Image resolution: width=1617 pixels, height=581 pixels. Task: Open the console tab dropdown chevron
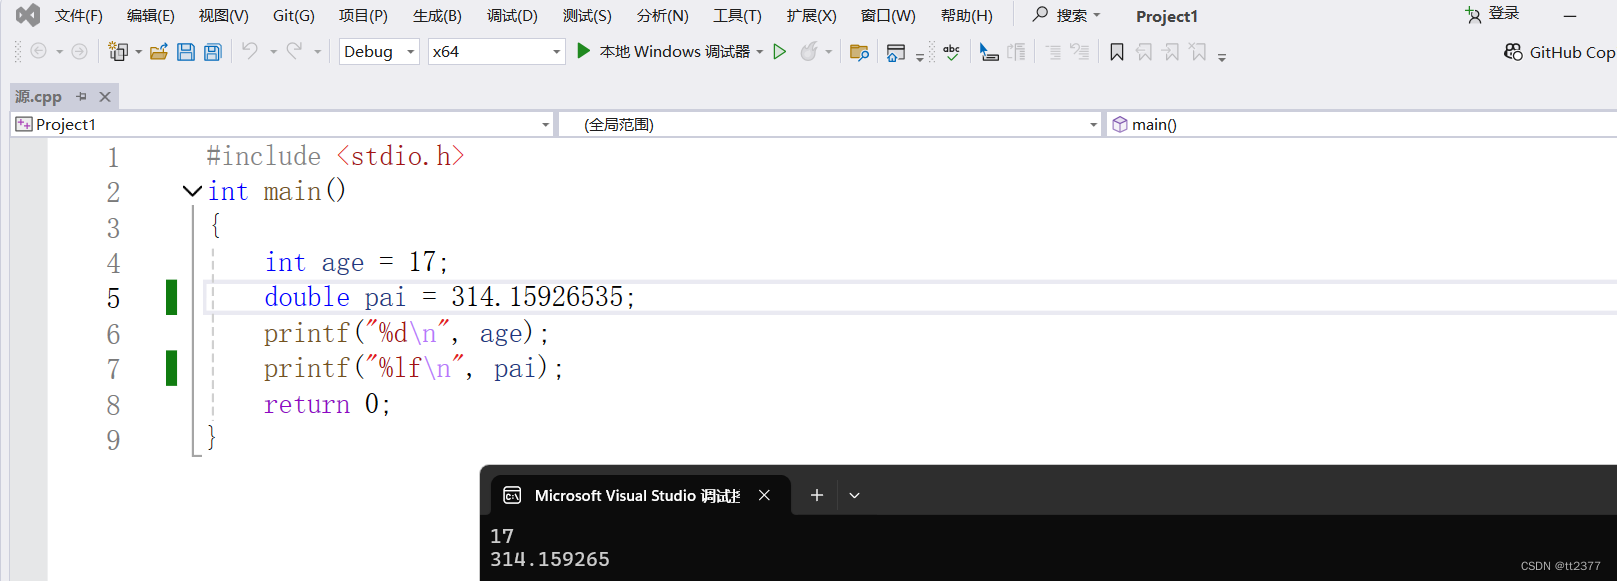[855, 495]
